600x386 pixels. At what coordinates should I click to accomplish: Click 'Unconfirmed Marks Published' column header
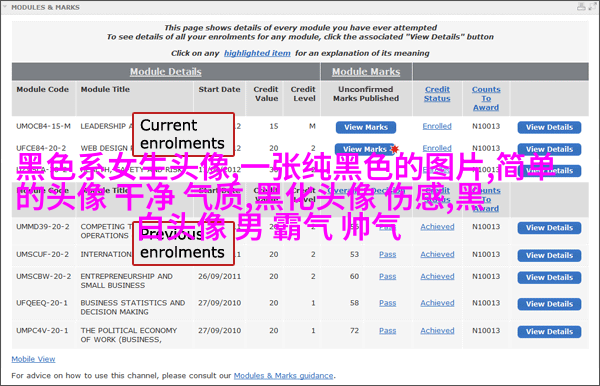tap(366, 94)
